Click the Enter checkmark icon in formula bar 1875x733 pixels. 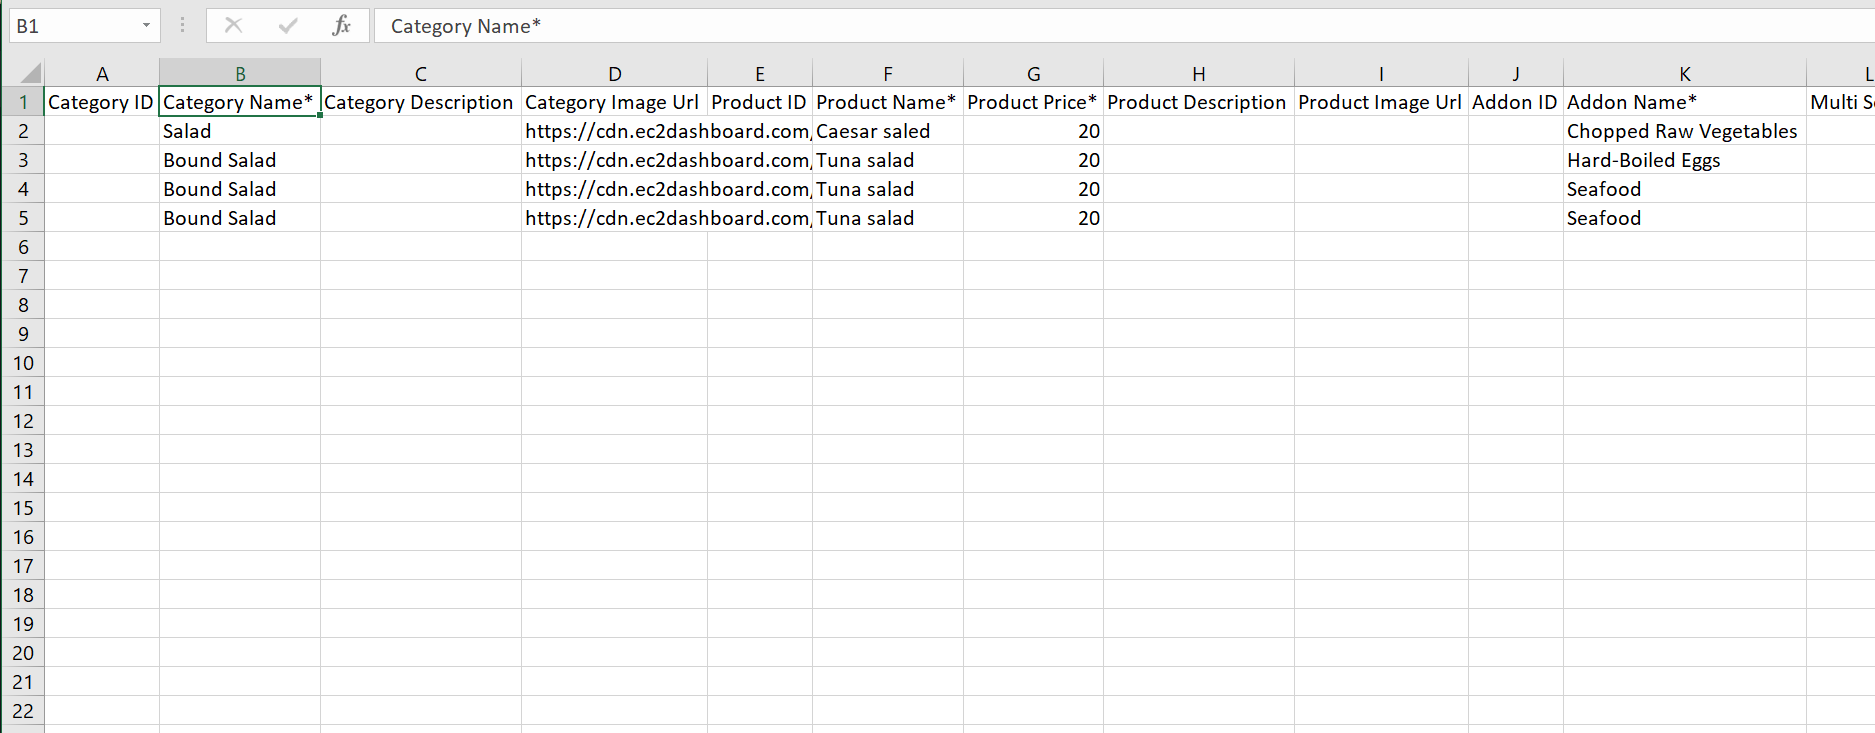(x=288, y=26)
